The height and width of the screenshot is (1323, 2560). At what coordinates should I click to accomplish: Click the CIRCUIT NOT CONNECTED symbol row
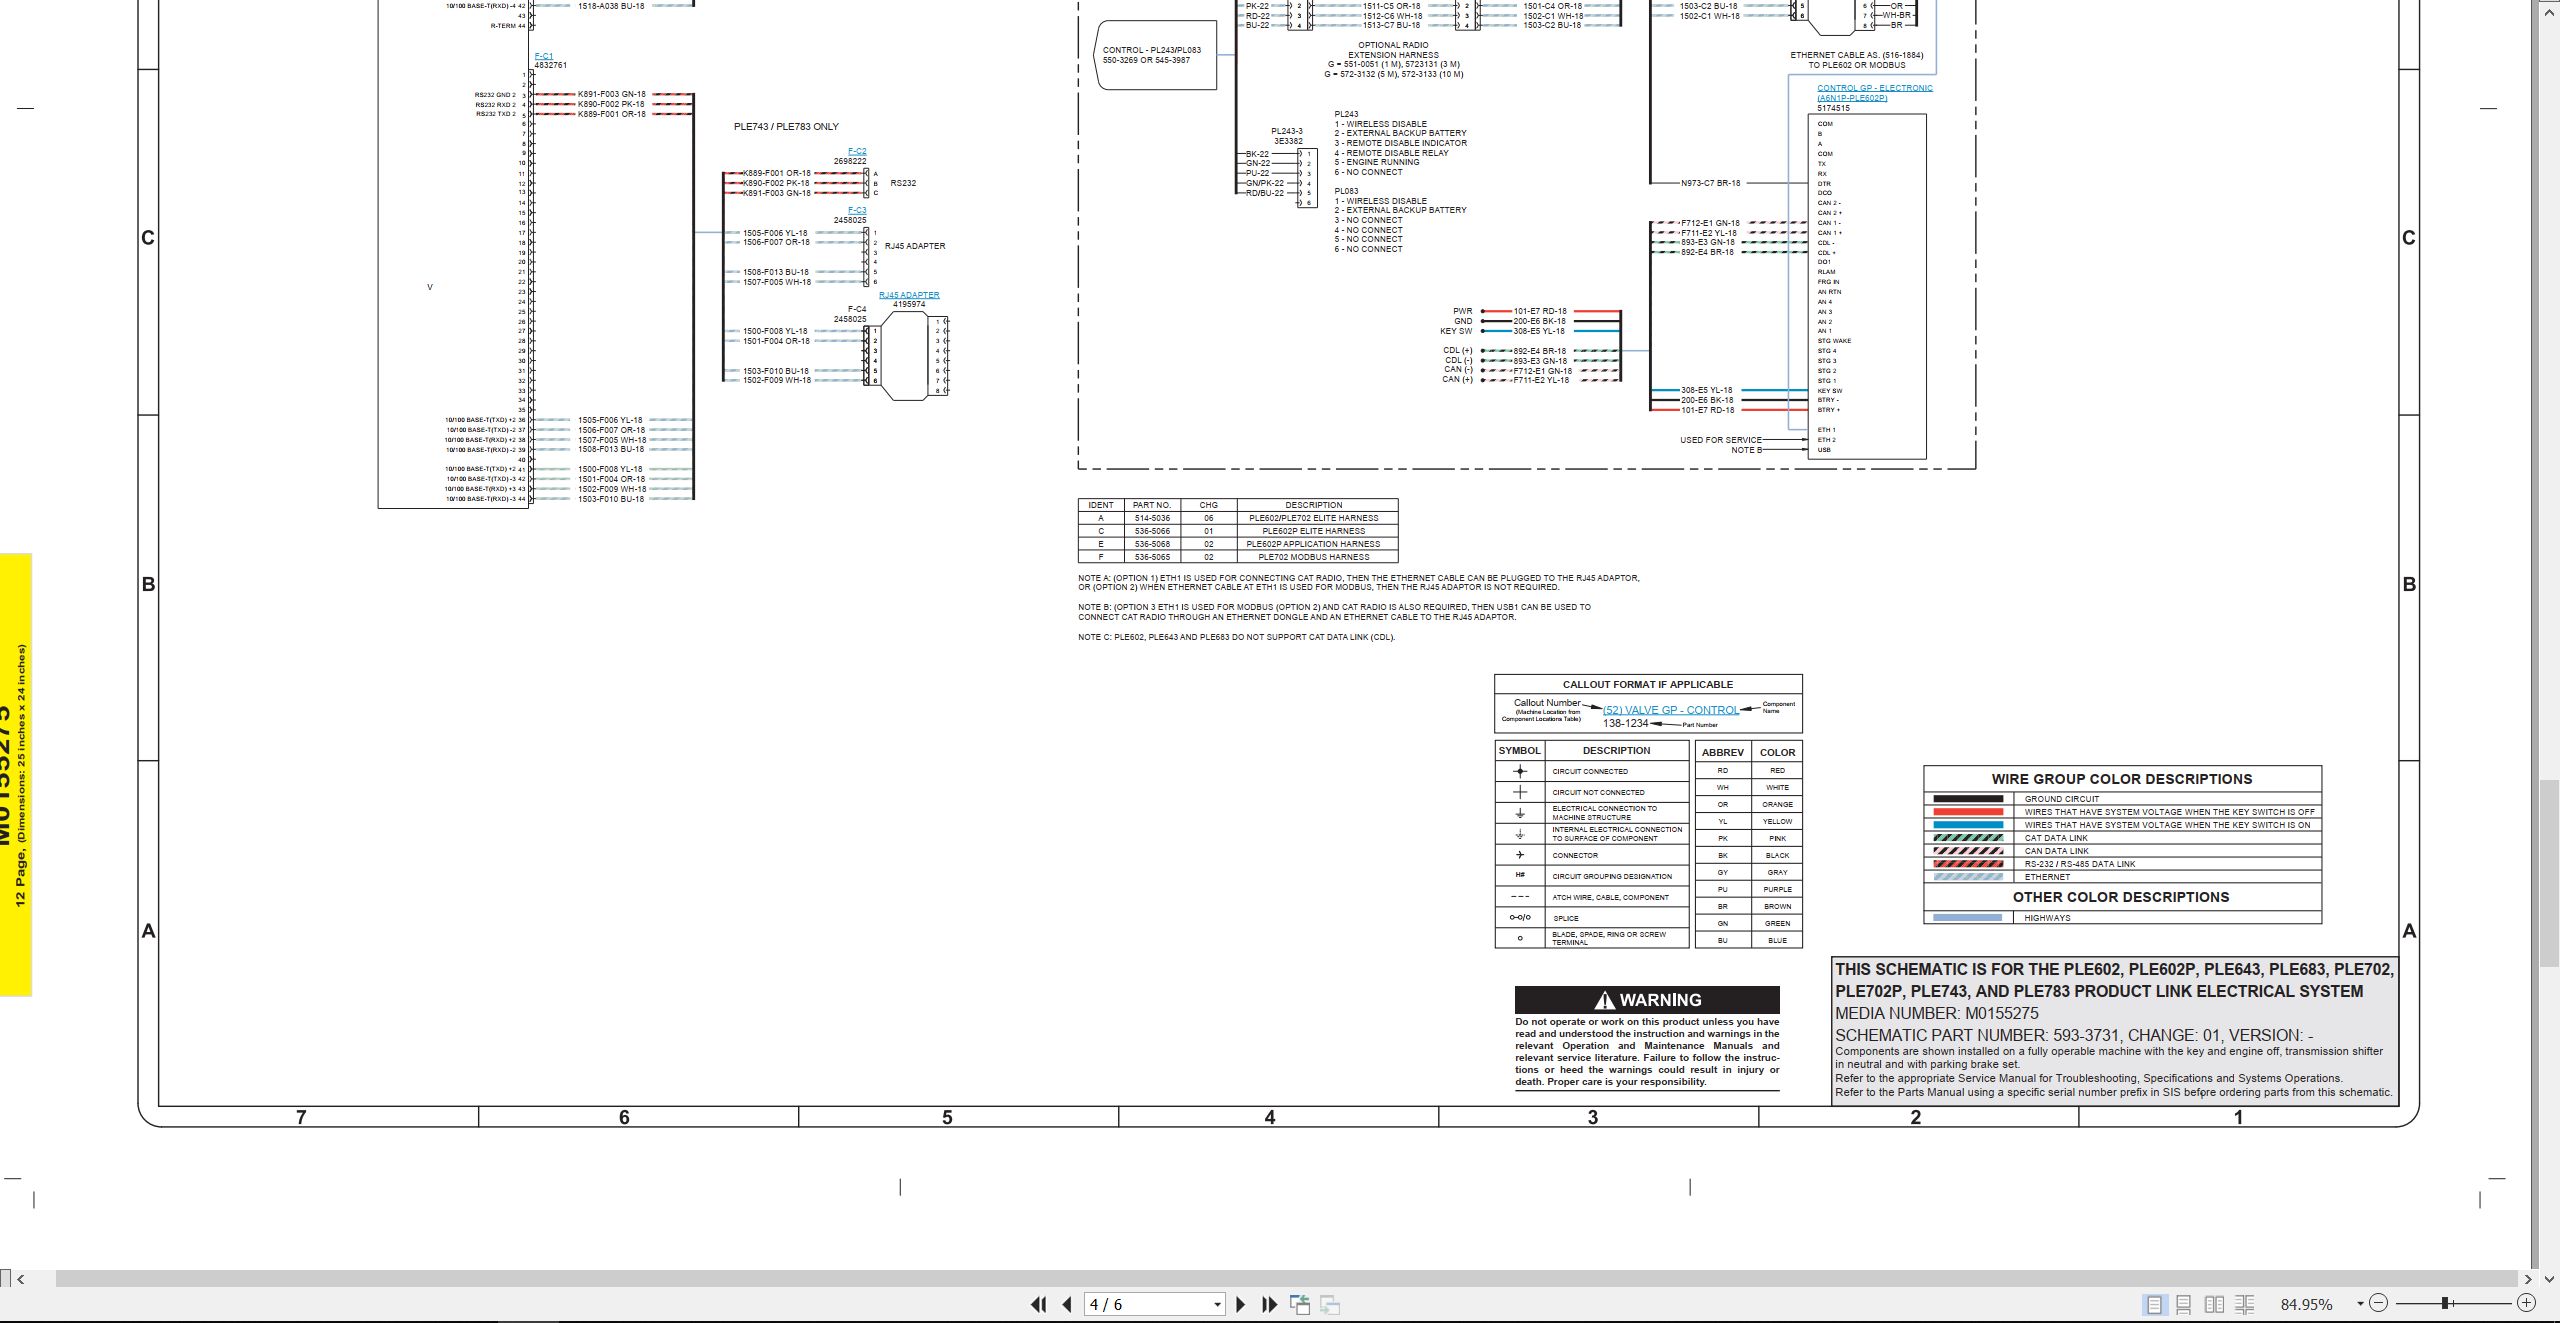(1594, 792)
